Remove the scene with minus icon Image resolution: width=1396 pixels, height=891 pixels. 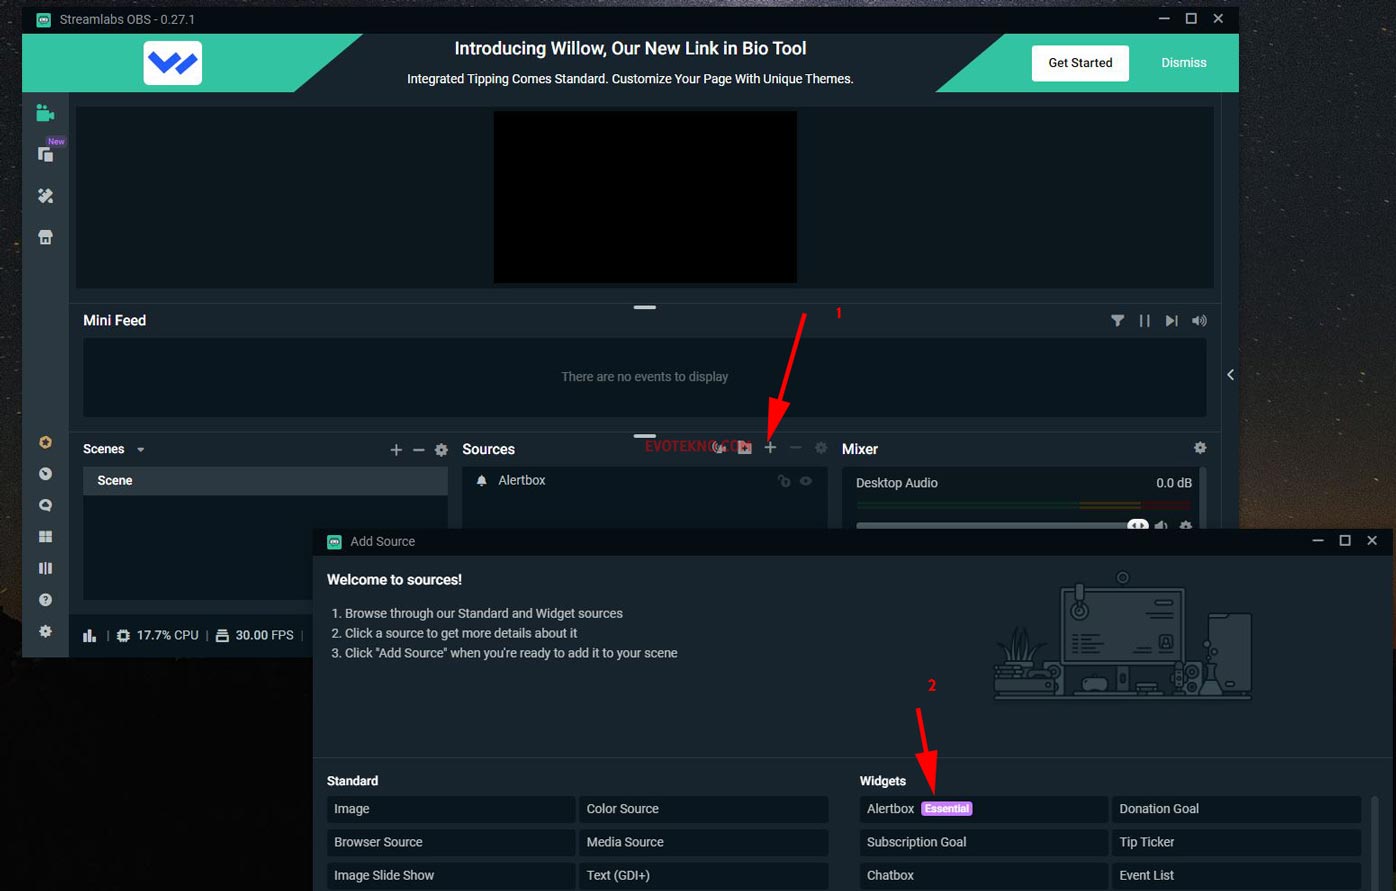click(x=419, y=450)
